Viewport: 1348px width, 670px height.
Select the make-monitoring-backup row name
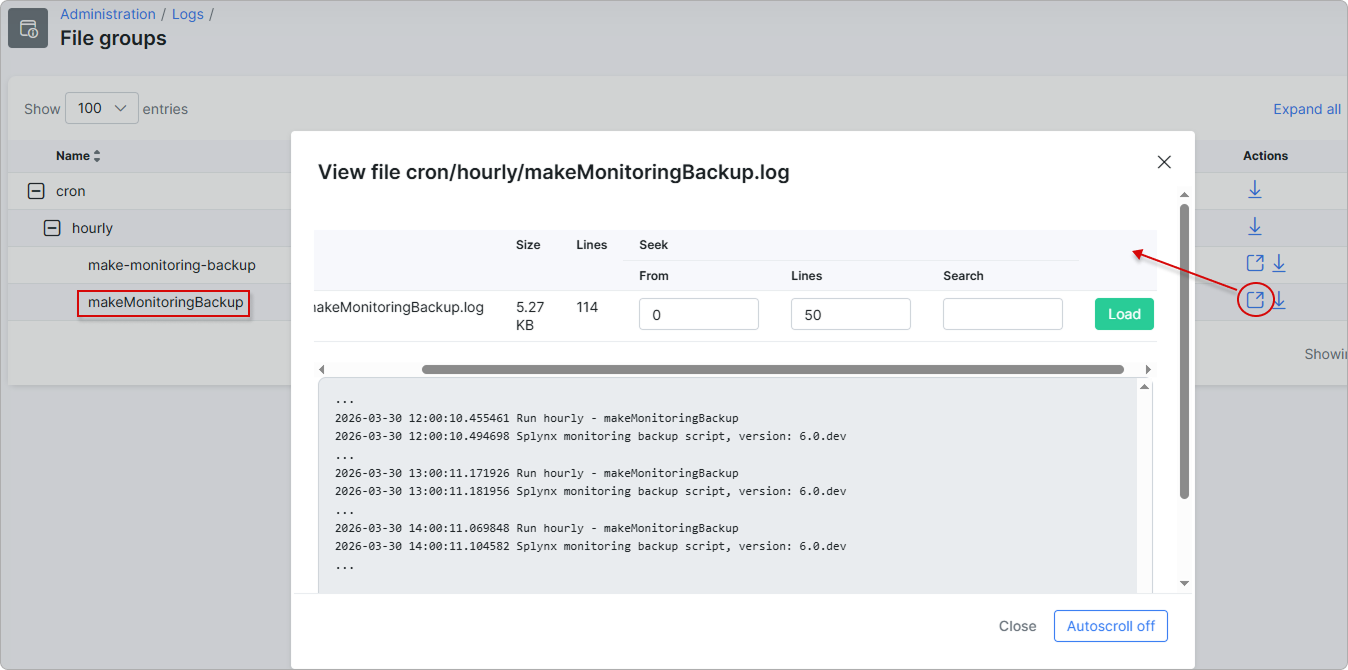[x=172, y=265]
